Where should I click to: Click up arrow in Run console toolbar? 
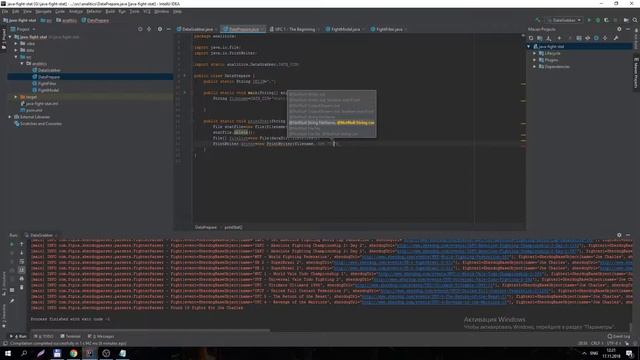(22, 244)
